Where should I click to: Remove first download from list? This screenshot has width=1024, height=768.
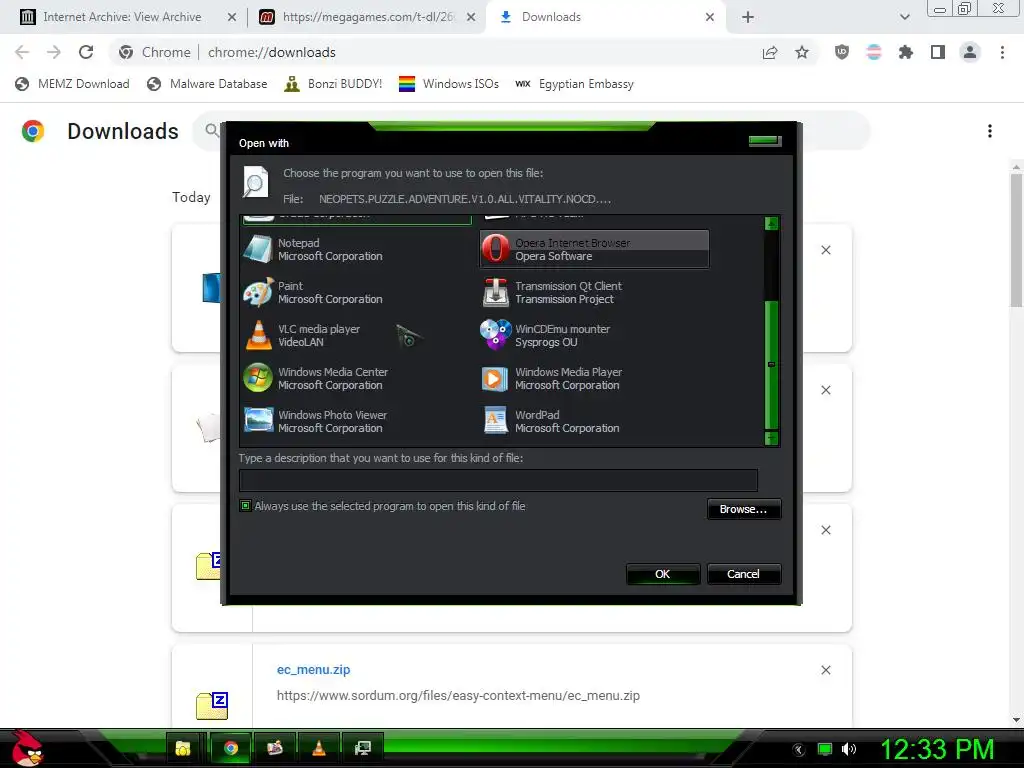tap(826, 250)
